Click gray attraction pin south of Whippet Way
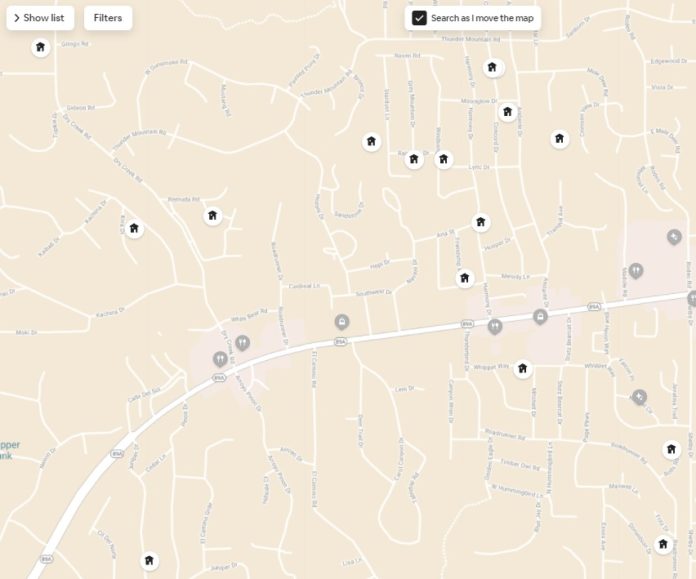This screenshot has height=579, width=696. pos(639,397)
